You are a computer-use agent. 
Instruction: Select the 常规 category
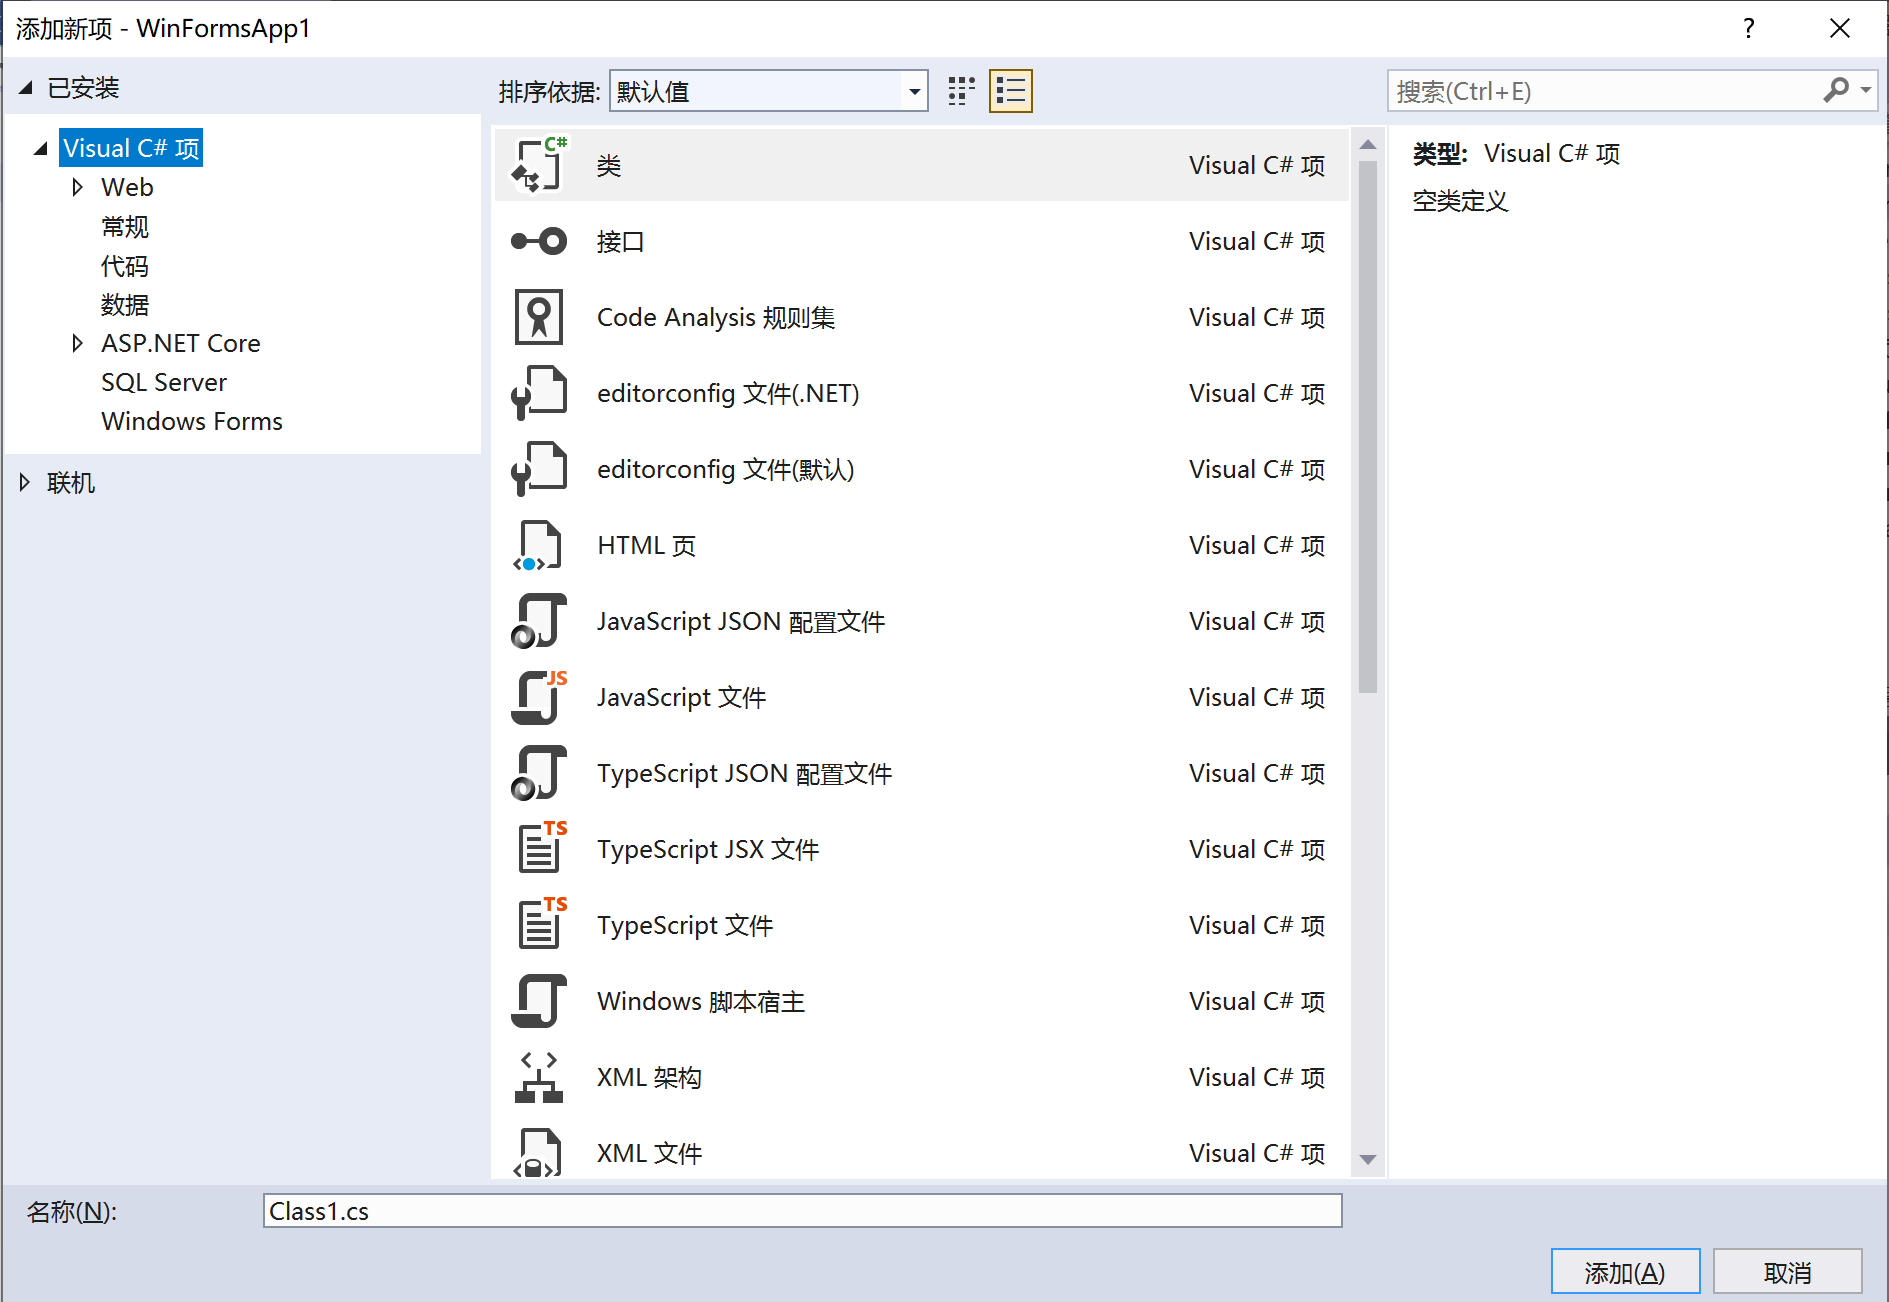125,227
